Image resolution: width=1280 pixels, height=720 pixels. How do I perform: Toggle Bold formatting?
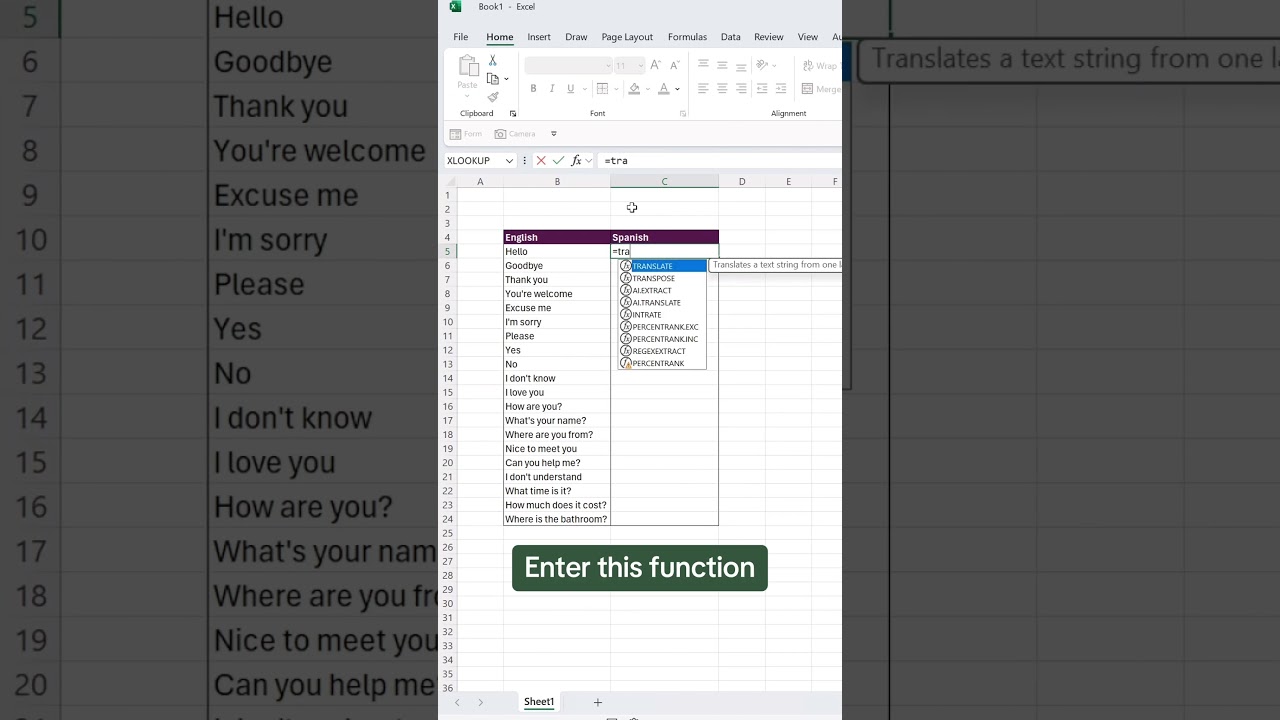tap(534, 88)
